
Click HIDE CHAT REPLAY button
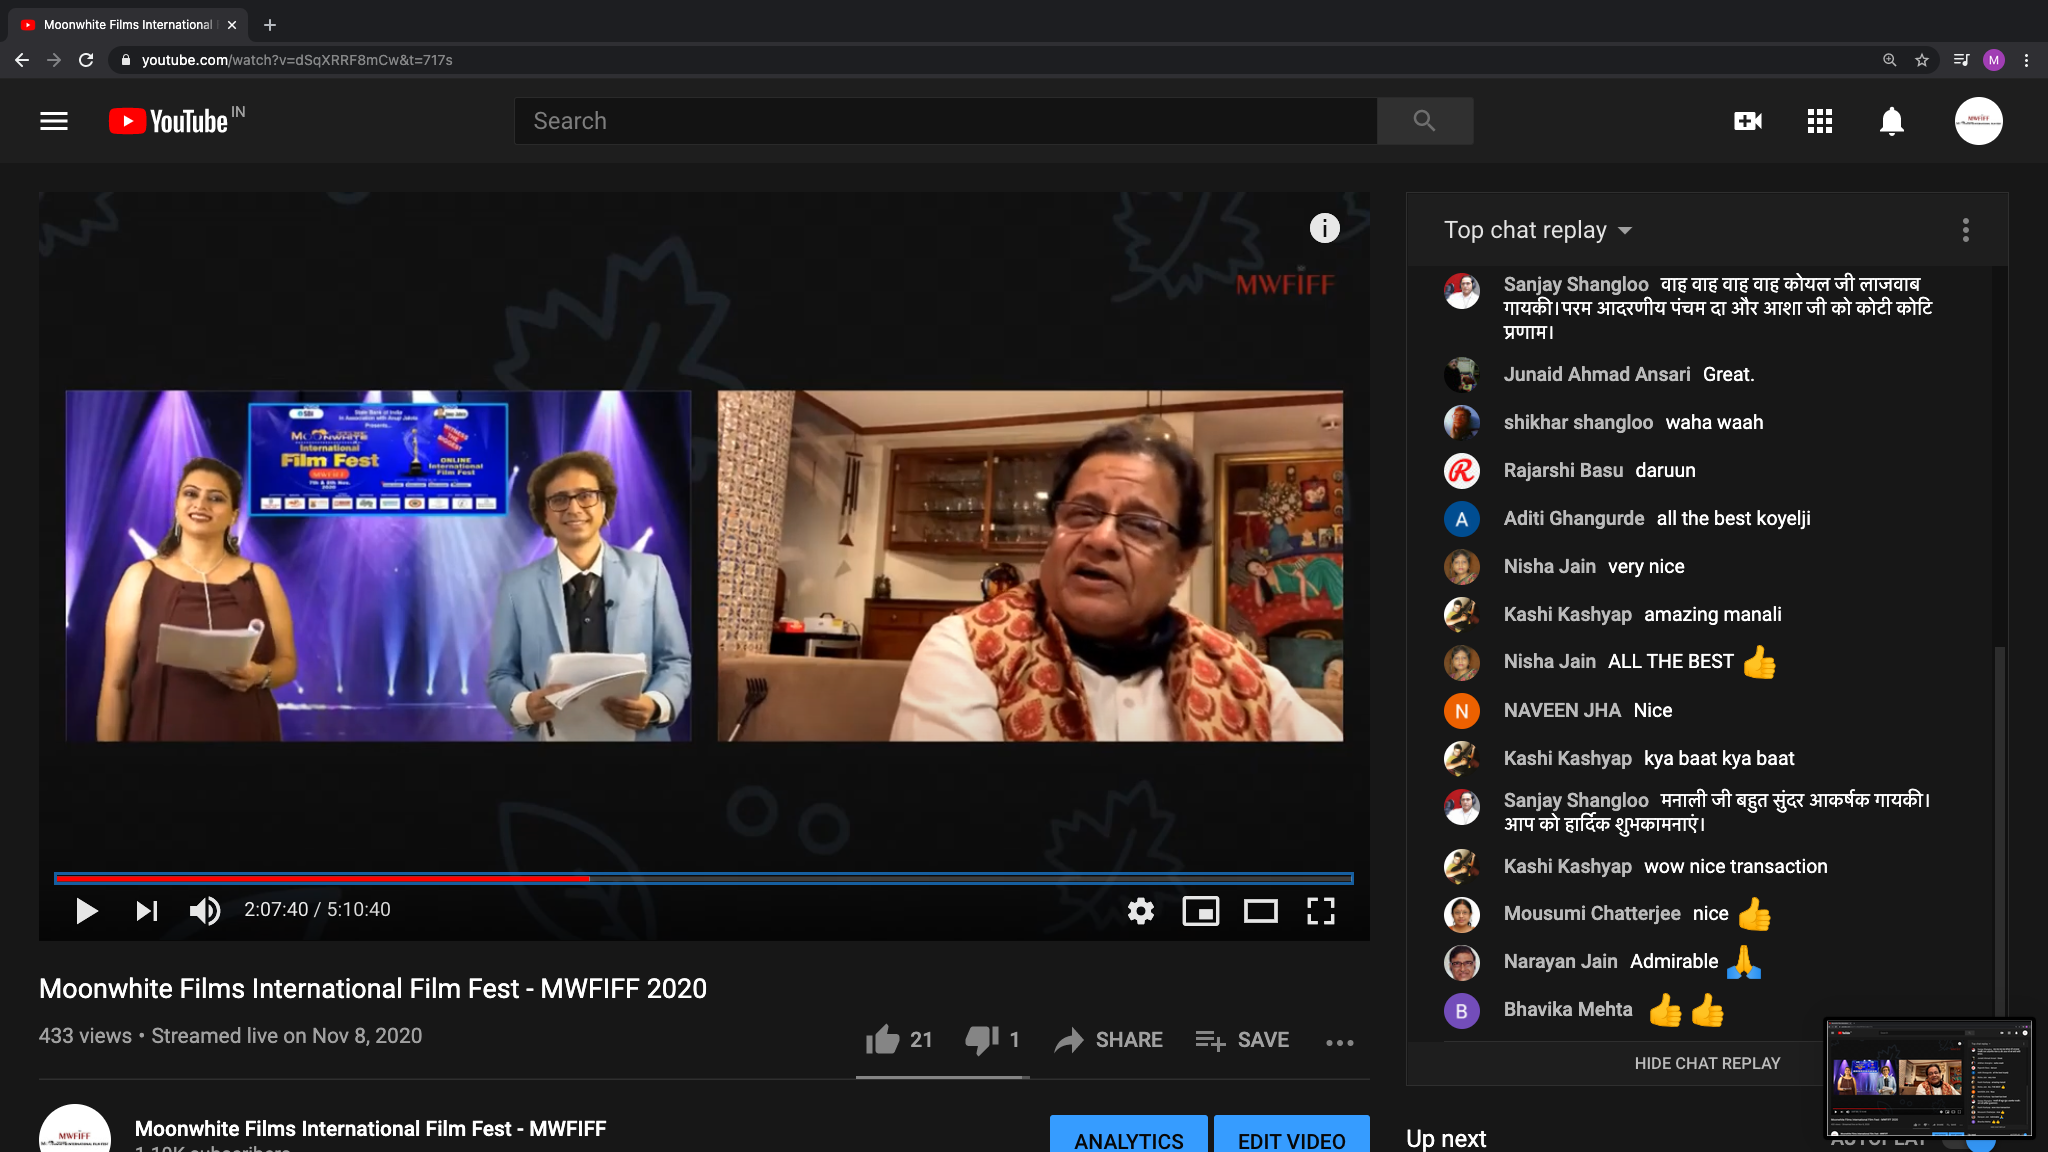coord(1707,1063)
